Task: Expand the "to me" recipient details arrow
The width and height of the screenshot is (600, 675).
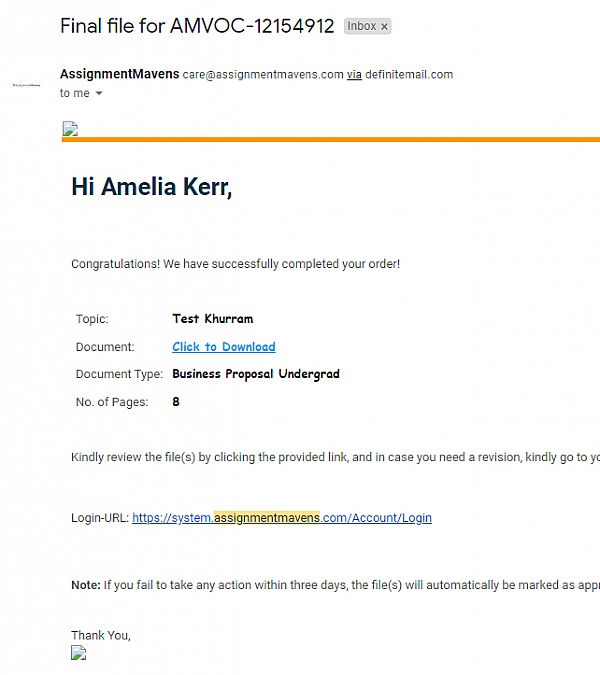Action: (x=99, y=93)
